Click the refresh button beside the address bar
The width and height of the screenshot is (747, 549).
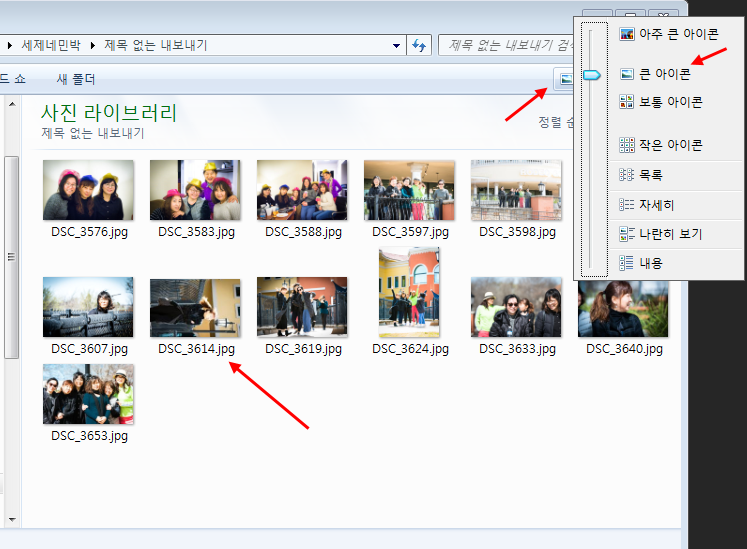(x=420, y=45)
